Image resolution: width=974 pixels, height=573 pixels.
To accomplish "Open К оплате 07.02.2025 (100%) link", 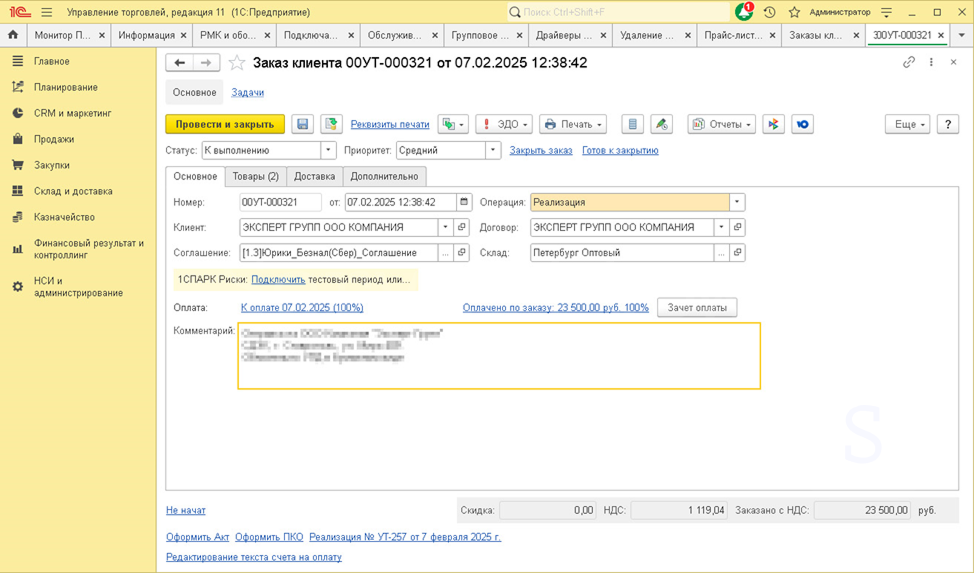I will [x=302, y=308].
